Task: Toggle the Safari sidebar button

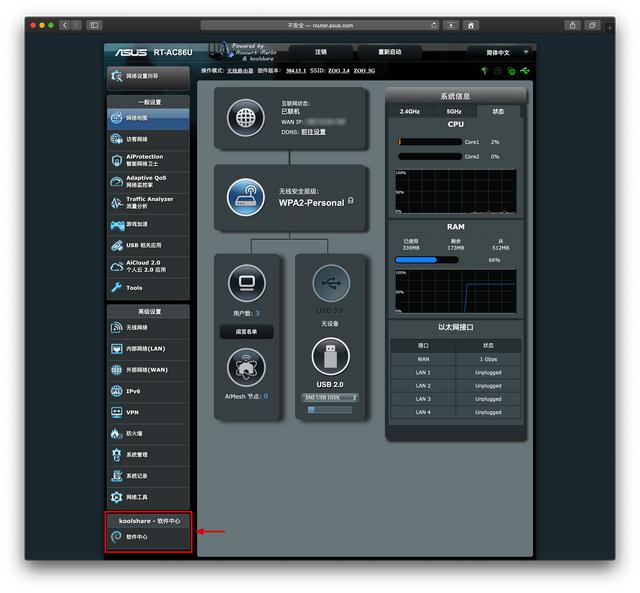Action: coord(94,25)
